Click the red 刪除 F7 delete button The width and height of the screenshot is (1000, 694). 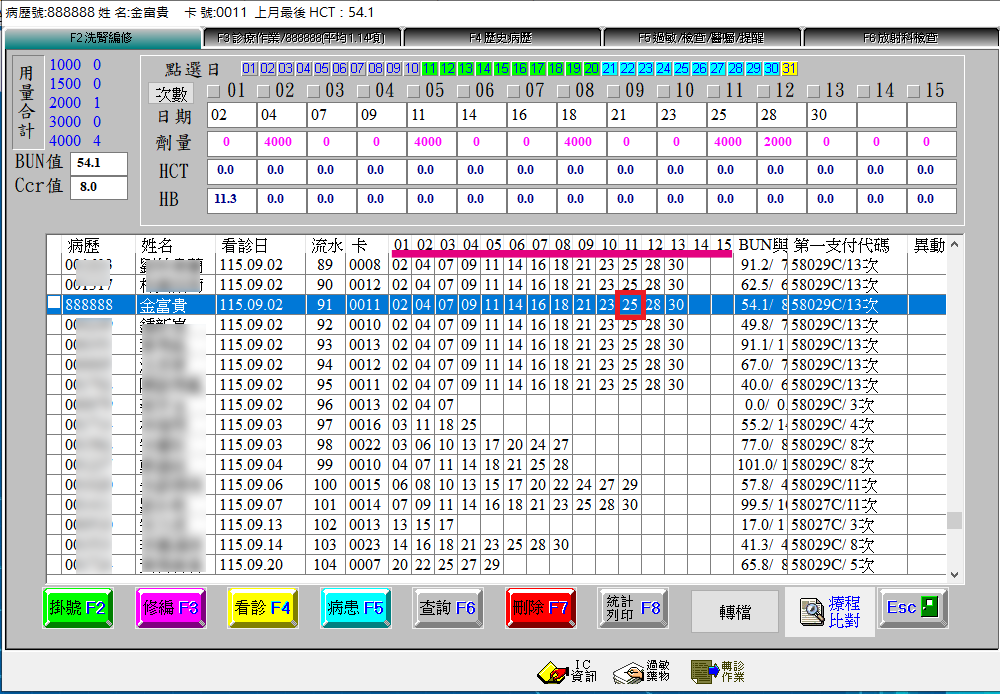point(540,608)
